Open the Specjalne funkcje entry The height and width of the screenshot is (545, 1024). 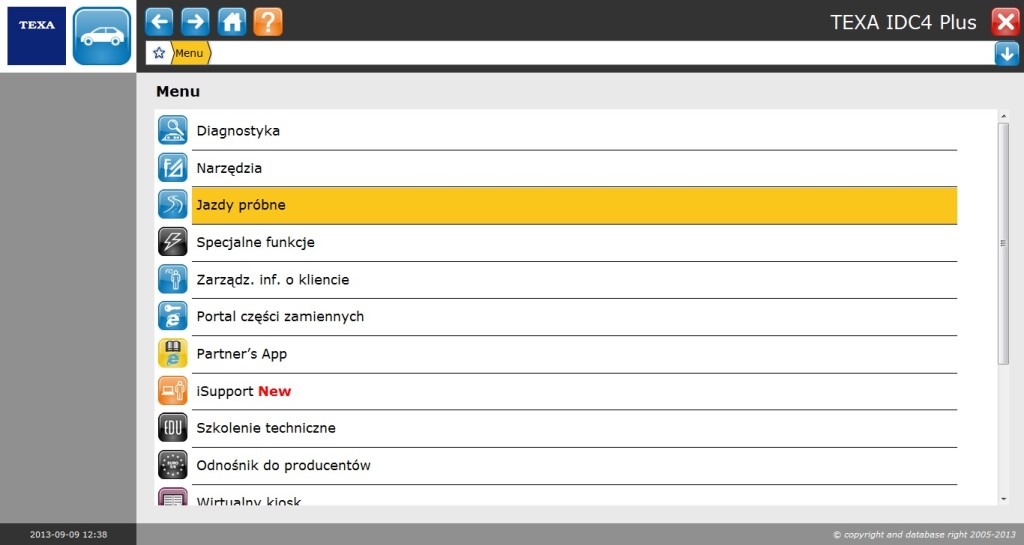(574, 242)
